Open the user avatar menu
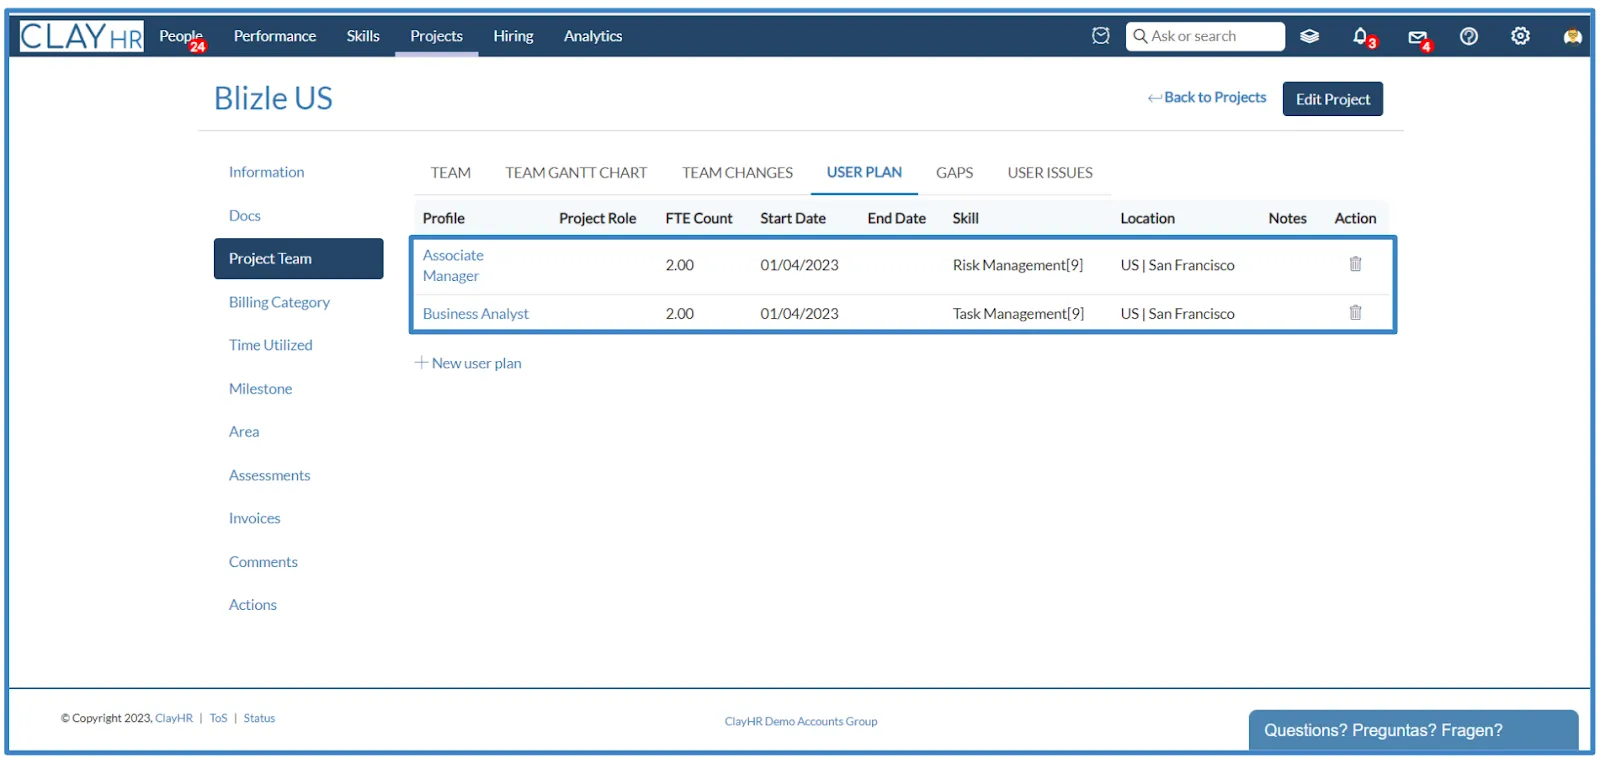The image size is (1600, 758). coord(1572,37)
